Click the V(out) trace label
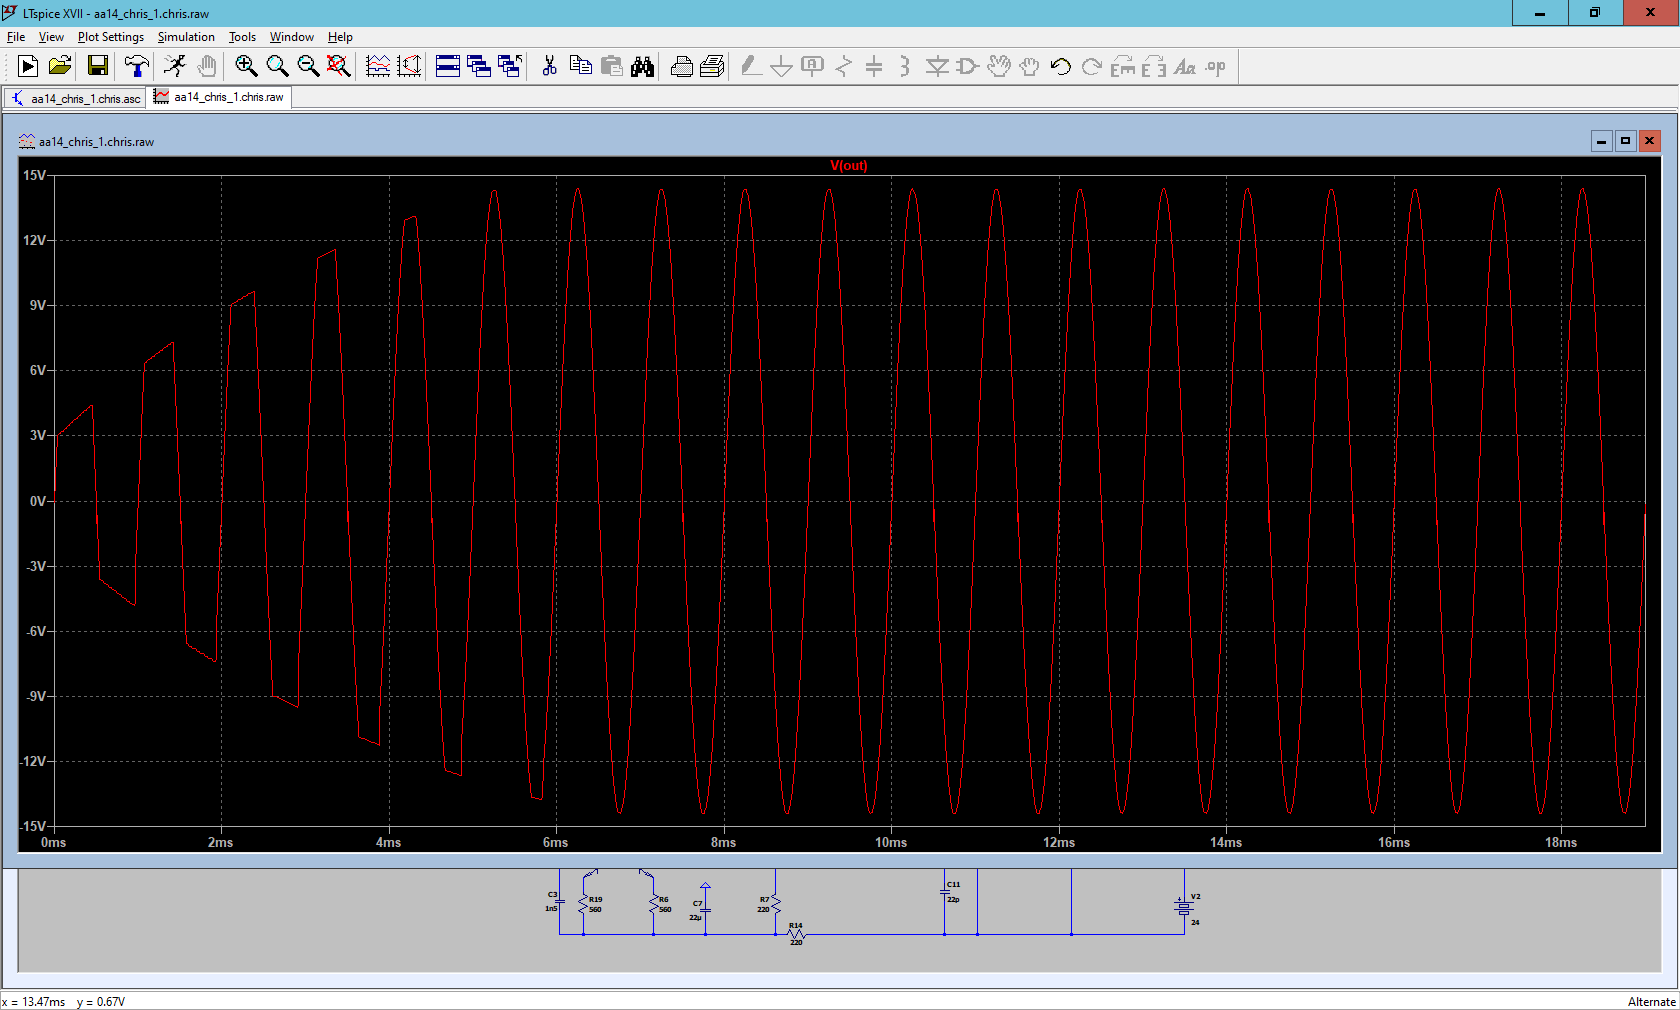The height and width of the screenshot is (1010, 1680). [849, 166]
